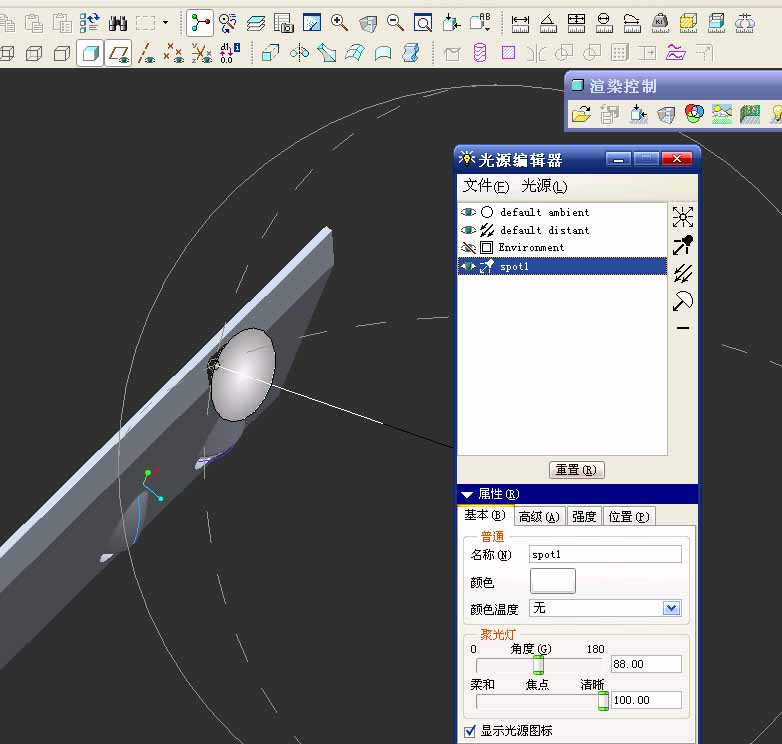Open the layers tool
This screenshot has width=782, height=744.
[x=256, y=23]
